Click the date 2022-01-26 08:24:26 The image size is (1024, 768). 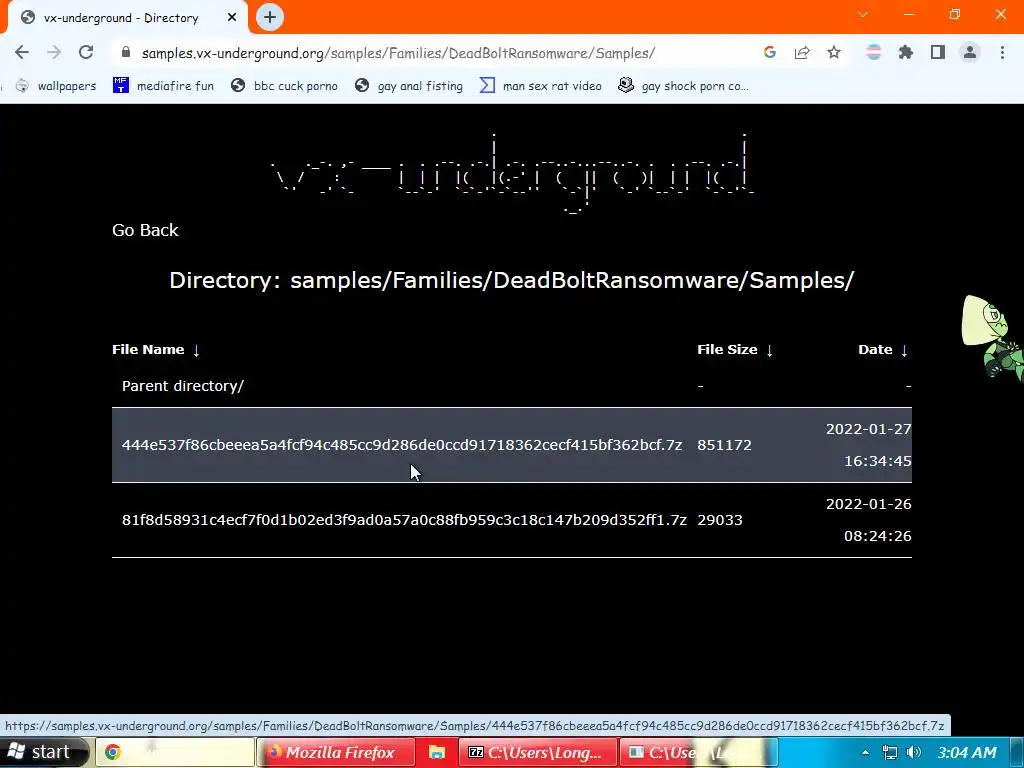coord(869,520)
